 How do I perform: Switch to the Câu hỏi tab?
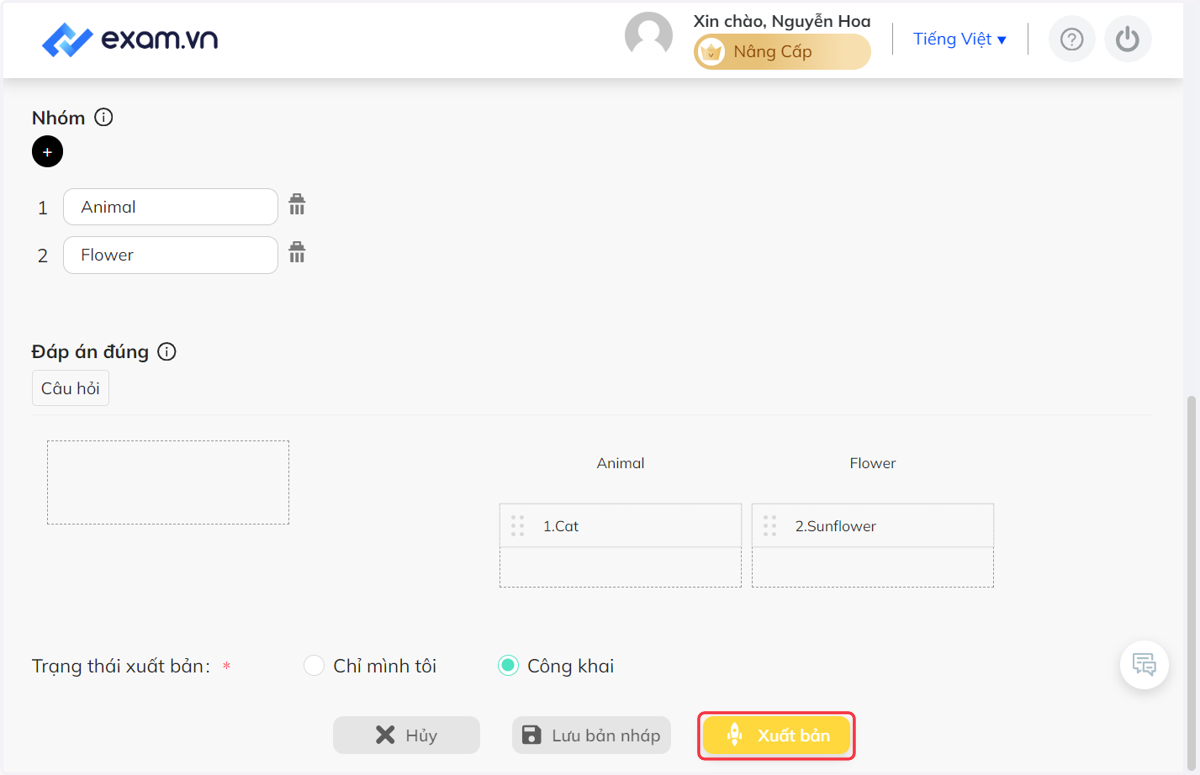click(x=70, y=388)
